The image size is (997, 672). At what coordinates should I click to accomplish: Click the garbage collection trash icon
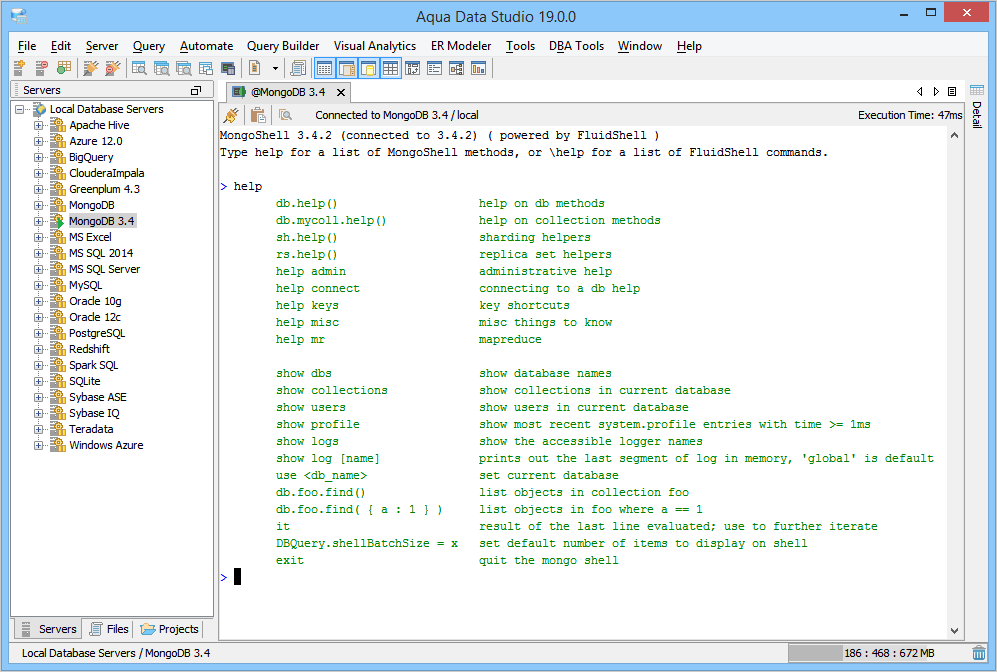click(979, 653)
